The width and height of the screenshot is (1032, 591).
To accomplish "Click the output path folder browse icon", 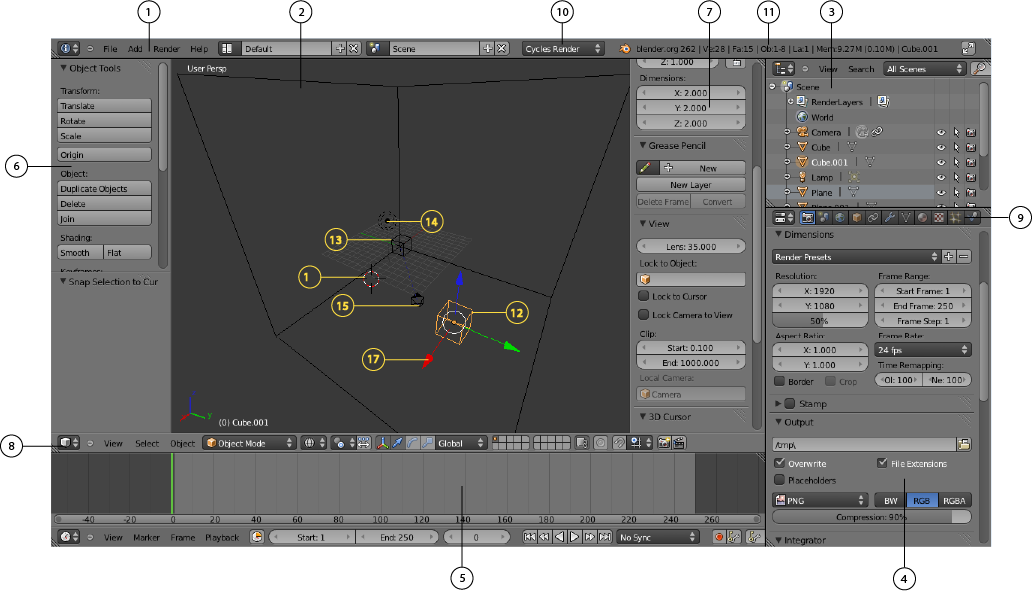I will [964, 444].
